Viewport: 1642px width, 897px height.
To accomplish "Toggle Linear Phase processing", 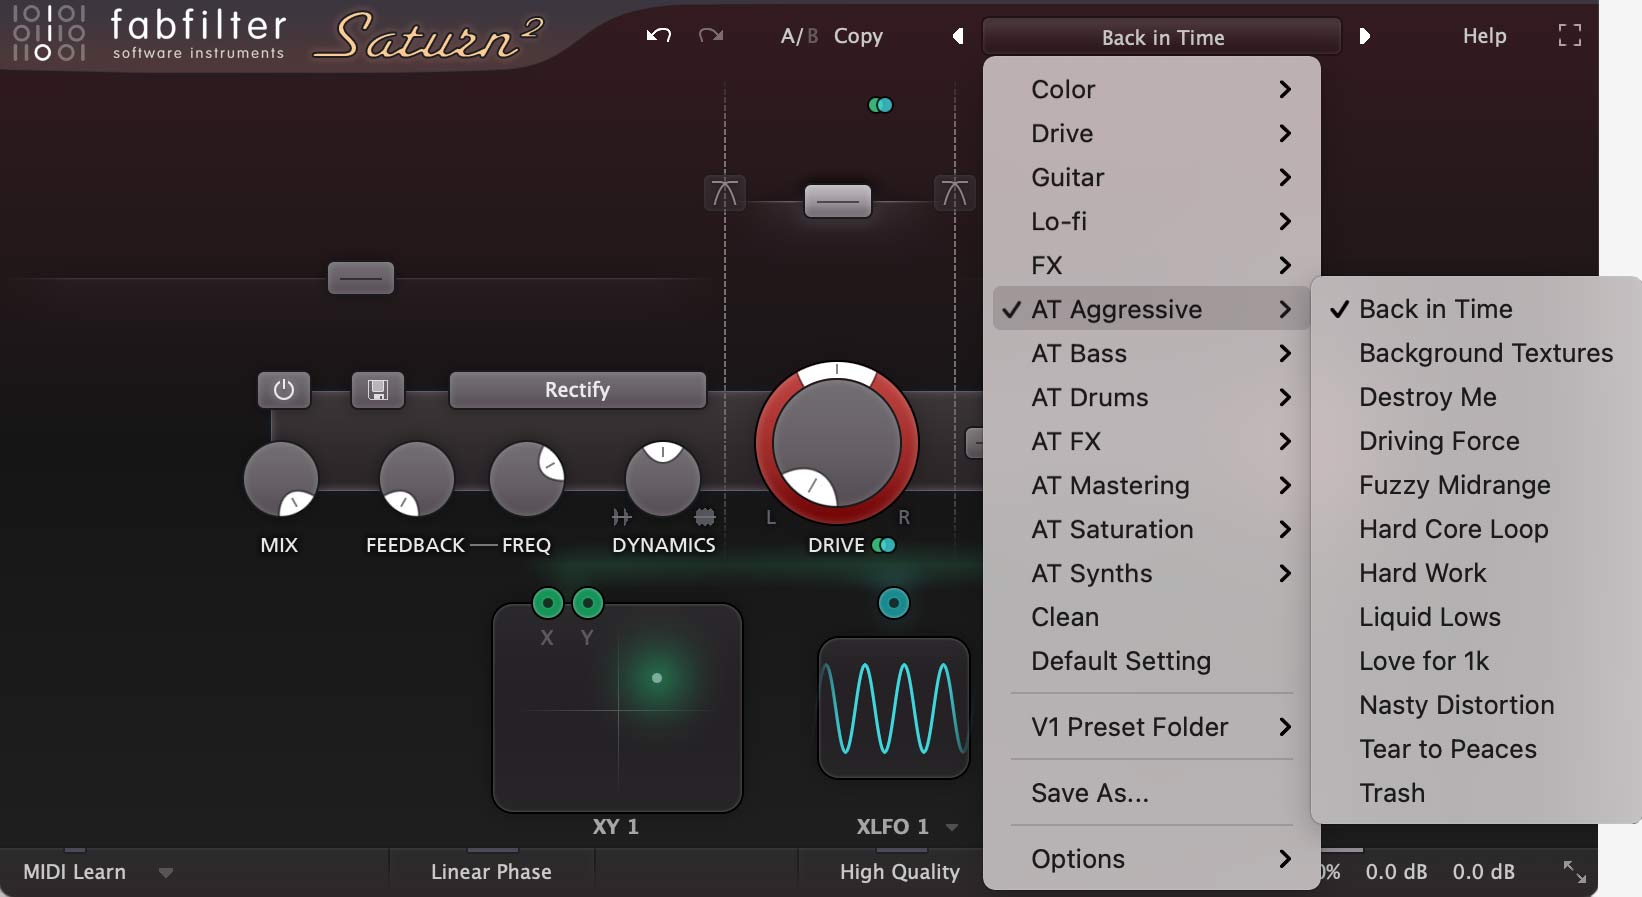I will pos(491,872).
